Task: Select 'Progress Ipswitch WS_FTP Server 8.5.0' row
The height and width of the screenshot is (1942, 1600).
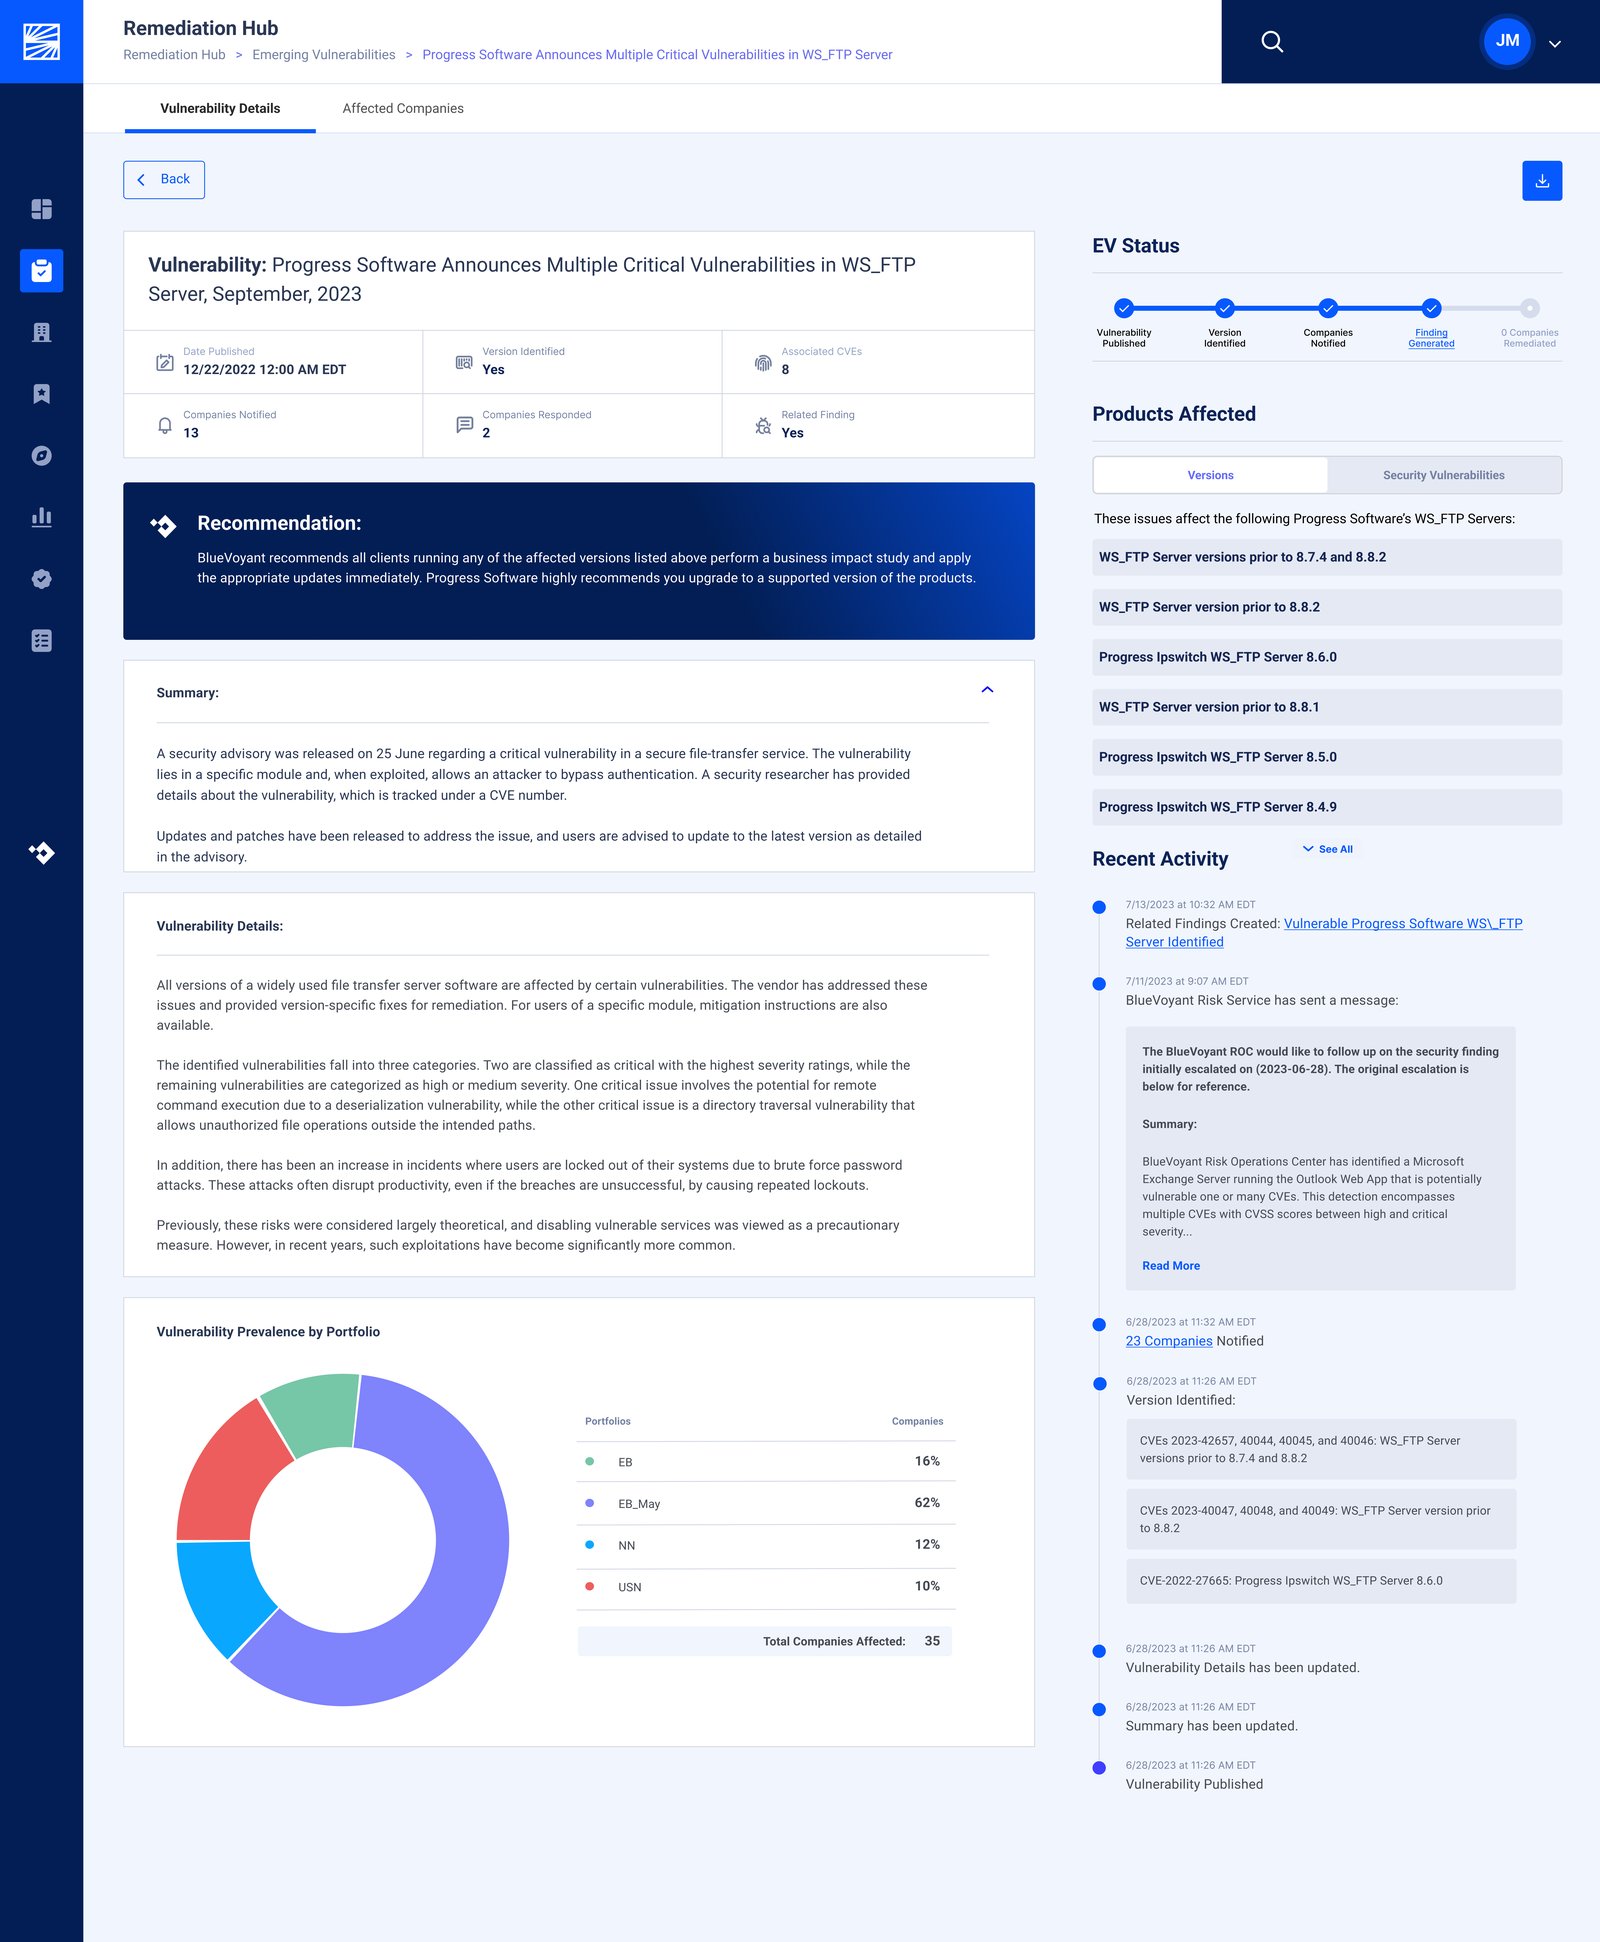Action: click(x=1327, y=757)
